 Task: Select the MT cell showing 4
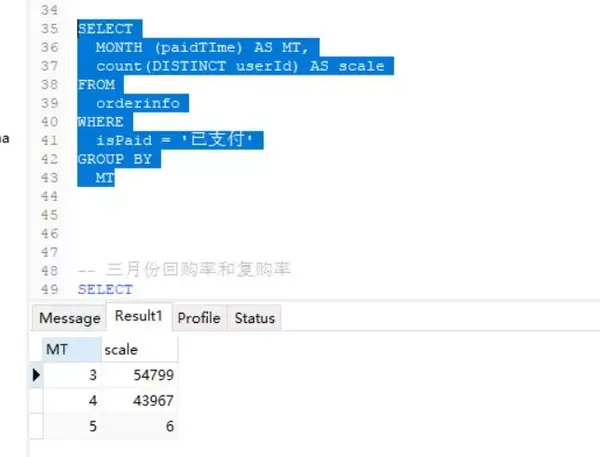click(x=72, y=400)
